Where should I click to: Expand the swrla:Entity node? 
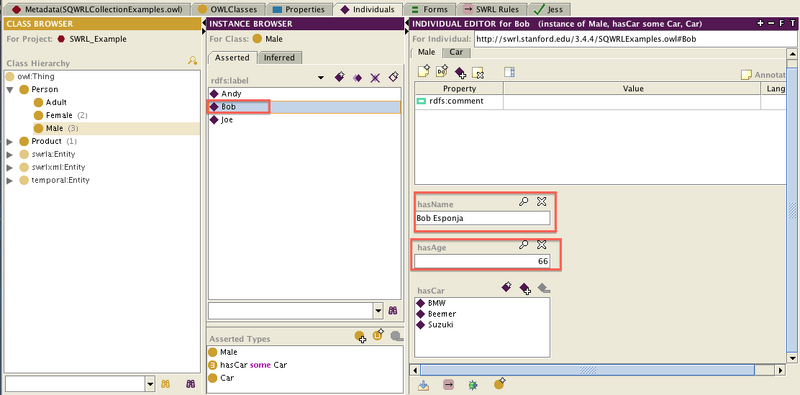click(x=10, y=154)
